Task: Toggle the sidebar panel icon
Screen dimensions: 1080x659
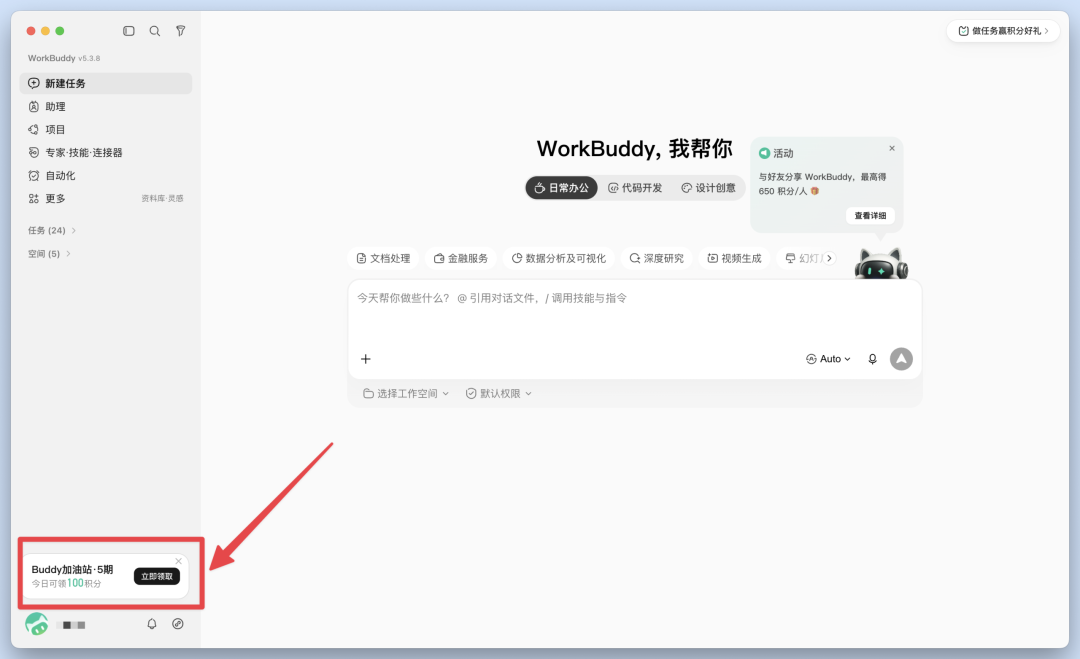Action: click(x=129, y=31)
